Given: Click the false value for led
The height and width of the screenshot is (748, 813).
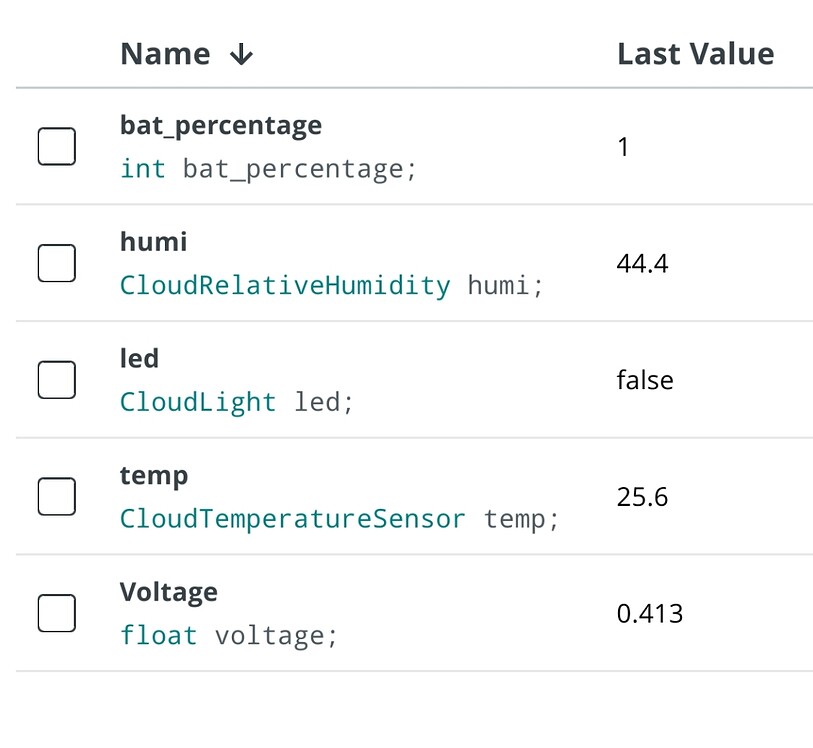Looking at the screenshot, I should point(646,380).
